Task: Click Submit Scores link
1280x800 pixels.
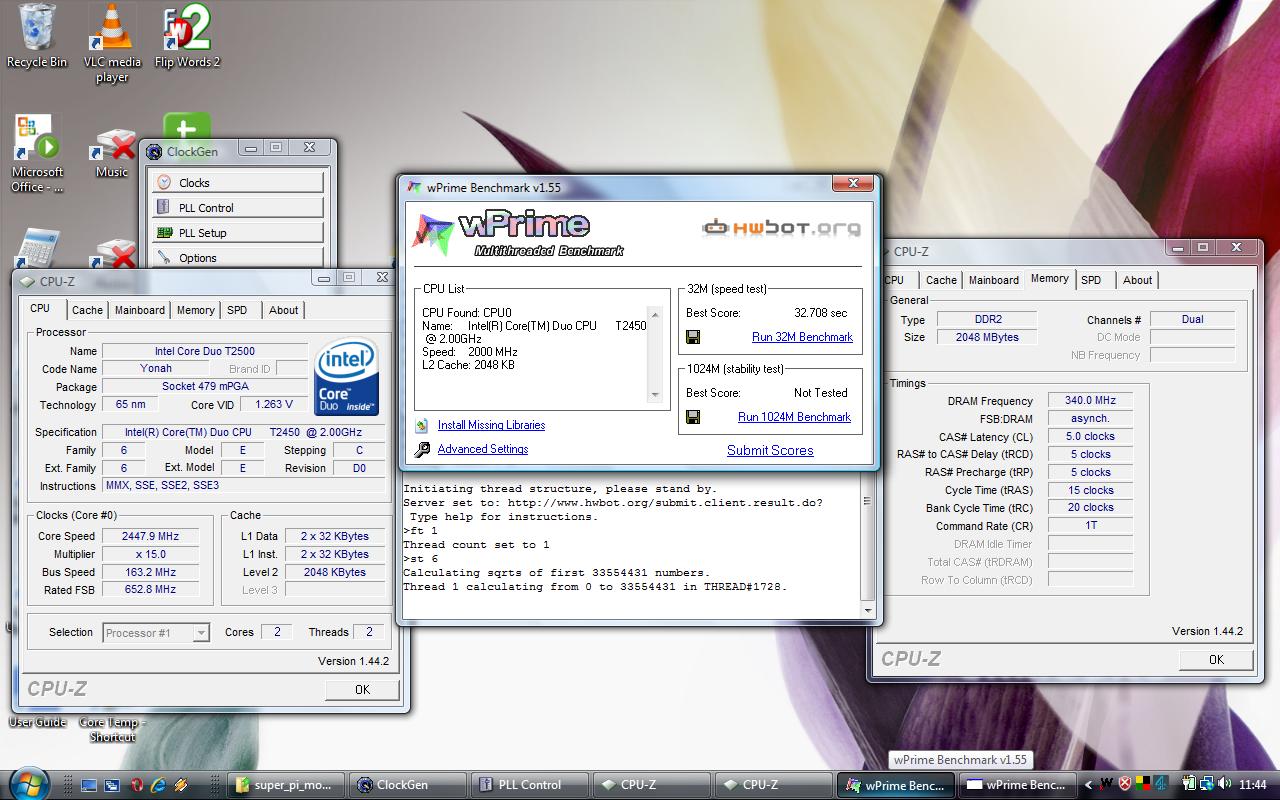Action: (x=770, y=450)
